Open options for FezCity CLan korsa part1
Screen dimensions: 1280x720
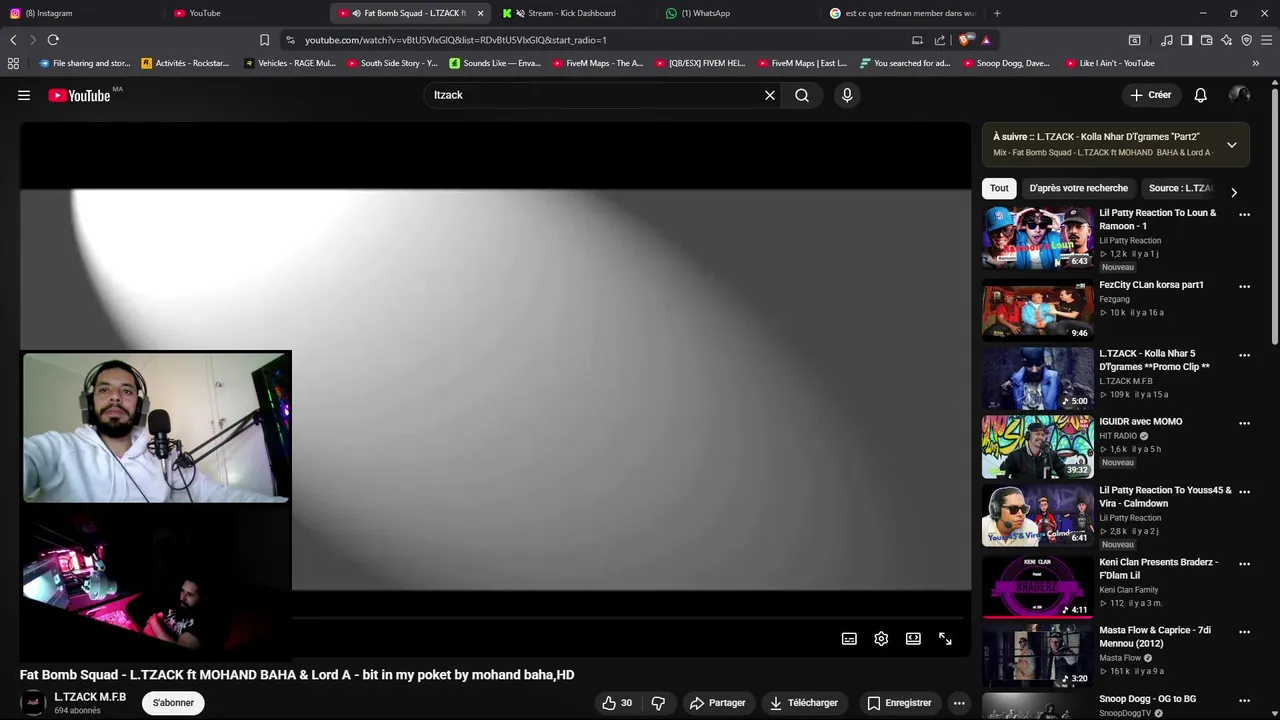[1245, 286]
